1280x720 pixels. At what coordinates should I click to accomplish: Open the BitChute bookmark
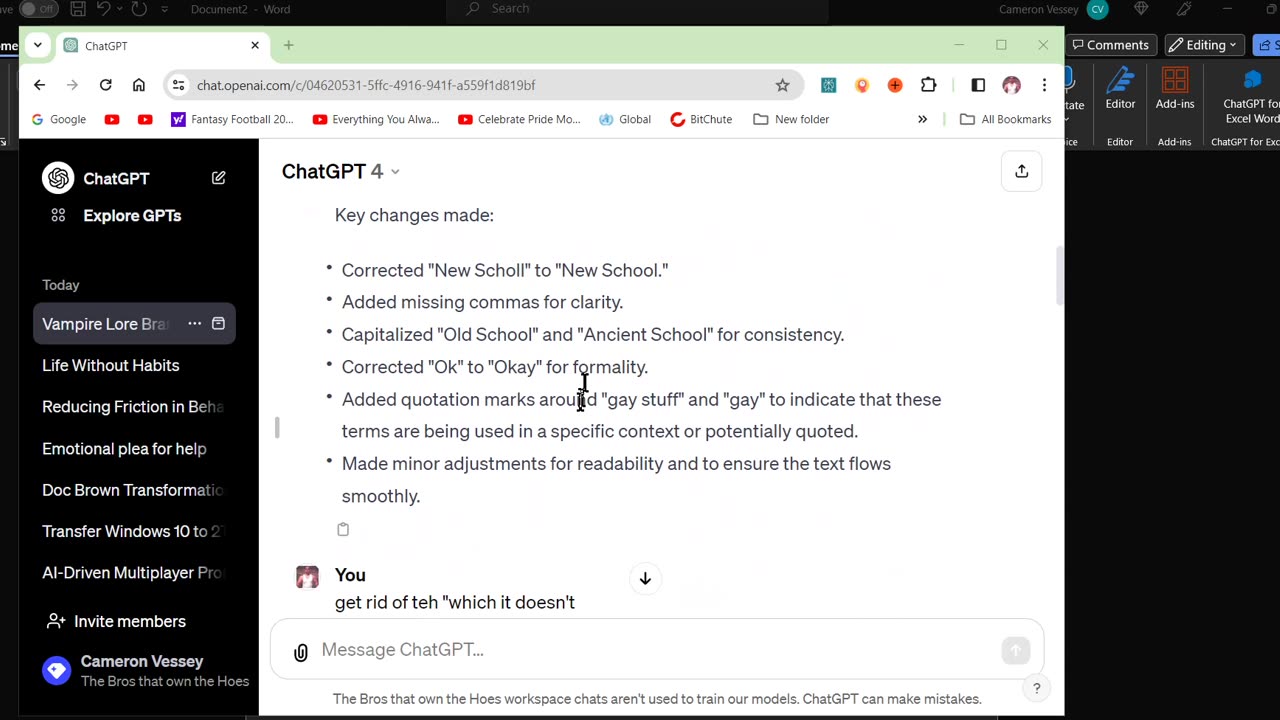click(701, 119)
